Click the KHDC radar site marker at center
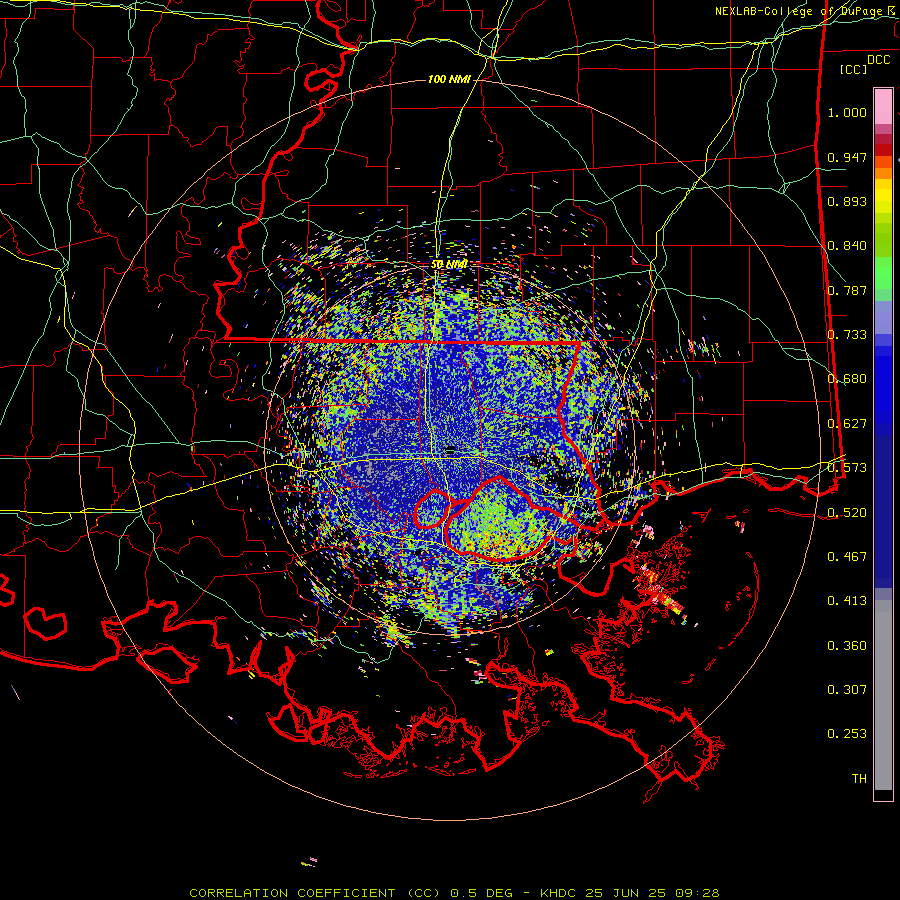The image size is (900, 900). click(x=450, y=451)
